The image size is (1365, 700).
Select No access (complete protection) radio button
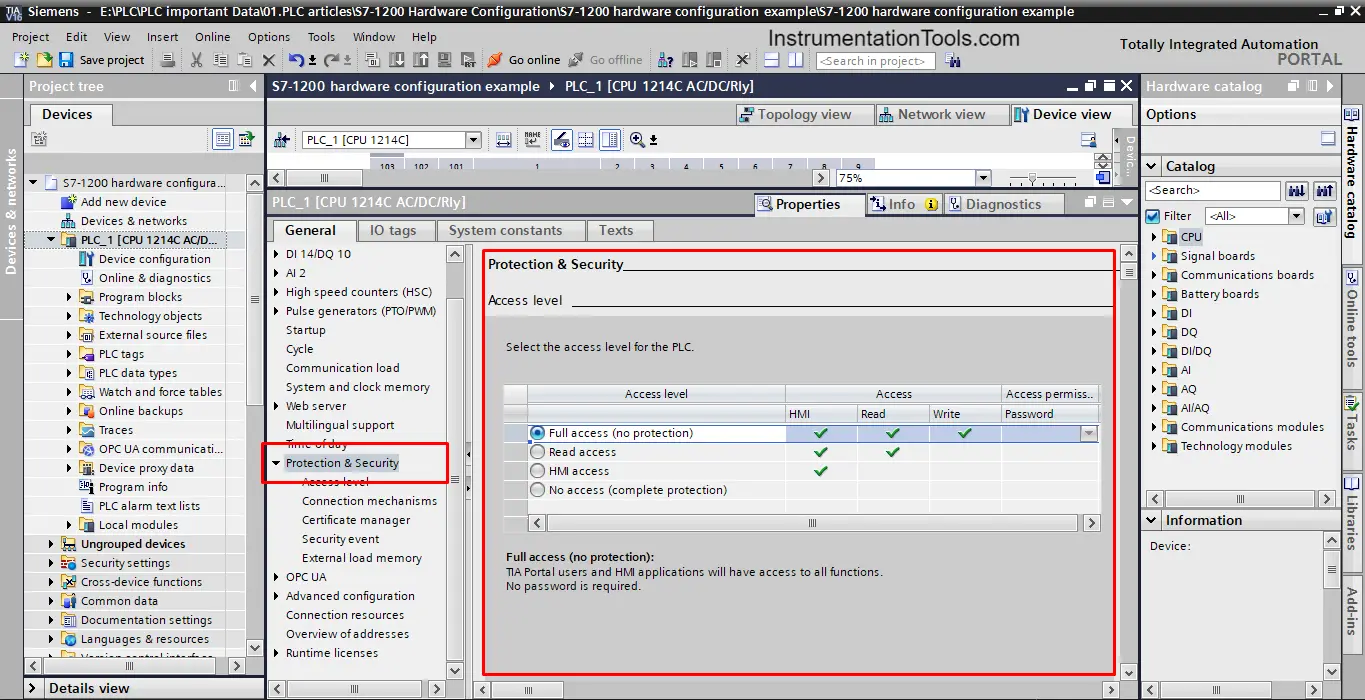coord(538,490)
